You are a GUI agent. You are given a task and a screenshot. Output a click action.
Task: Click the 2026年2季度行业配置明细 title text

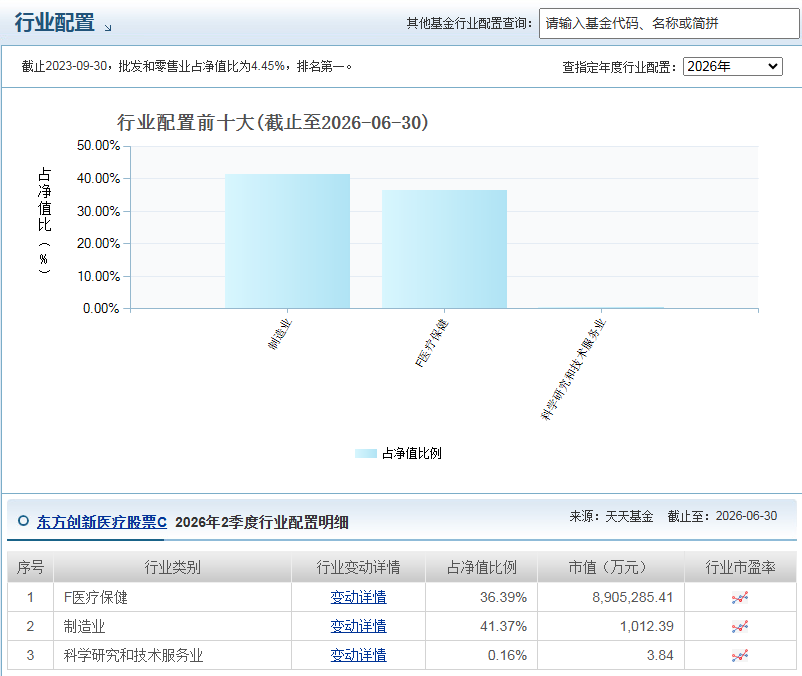pyautogui.click(x=262, y=523)
